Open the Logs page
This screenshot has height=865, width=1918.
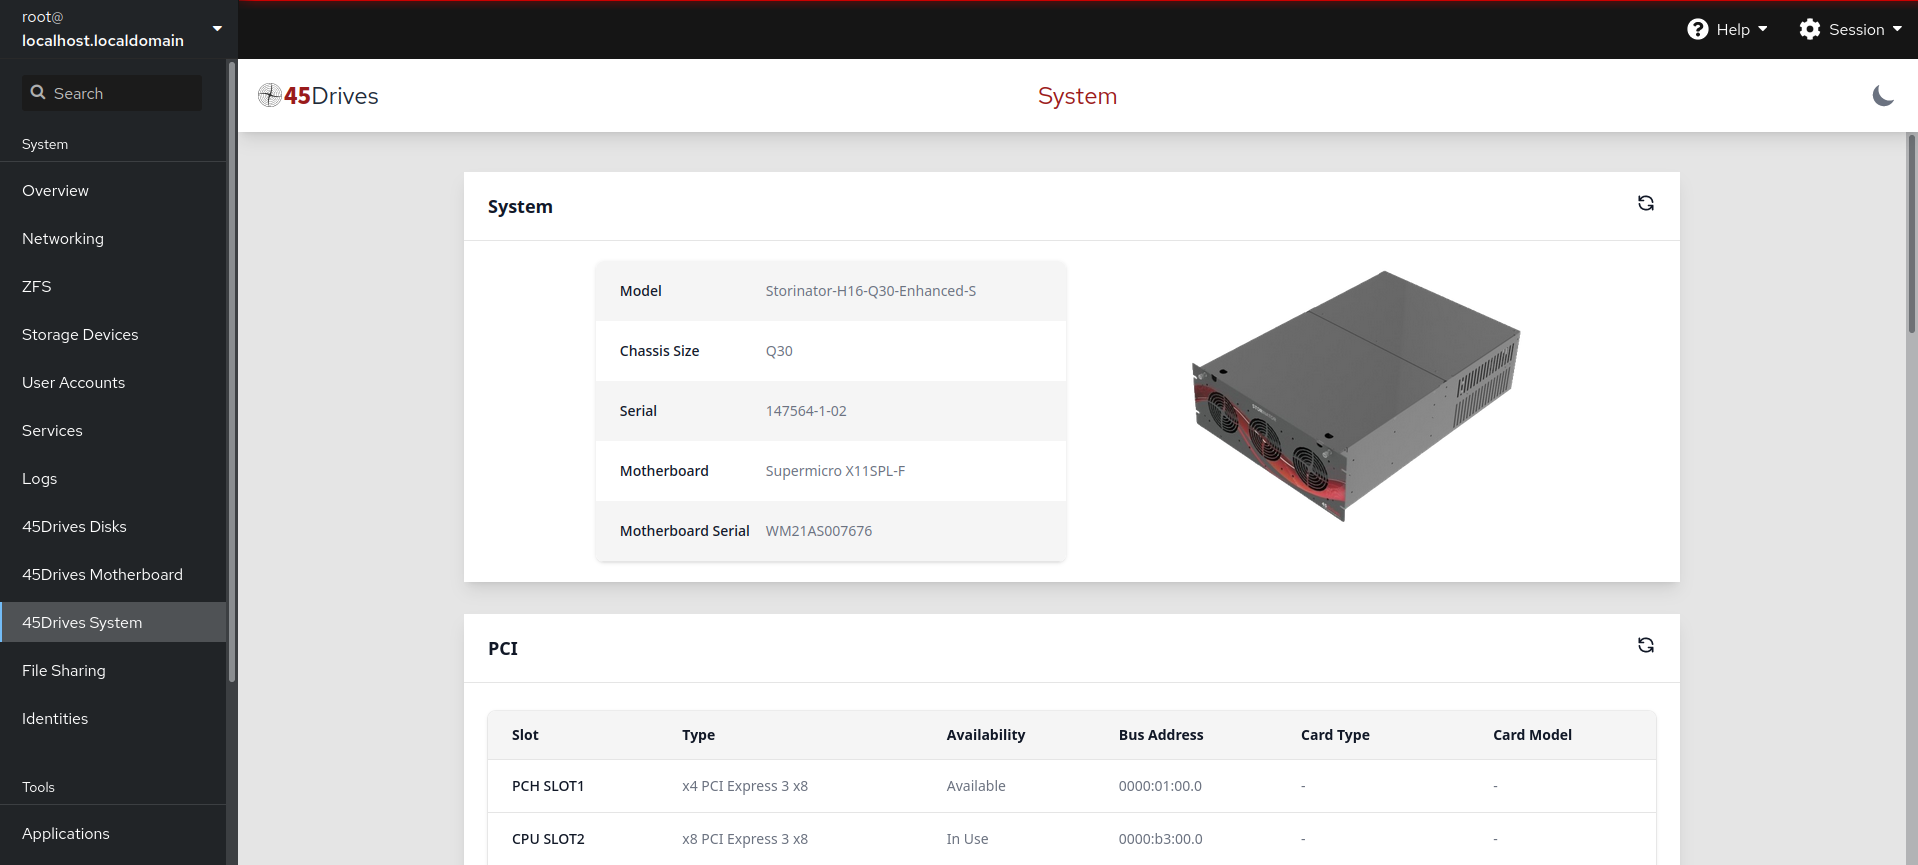(x=113, y=479)
